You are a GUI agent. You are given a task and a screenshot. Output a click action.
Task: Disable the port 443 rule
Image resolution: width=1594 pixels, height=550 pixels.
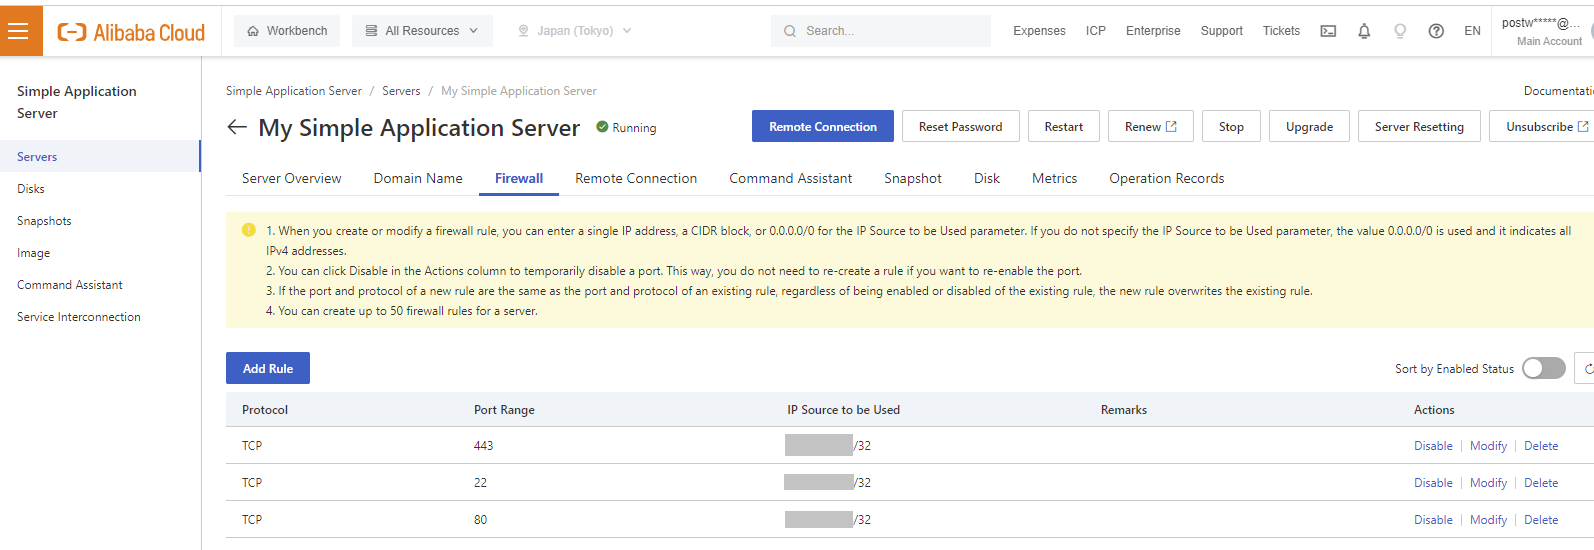(1433, 446)
